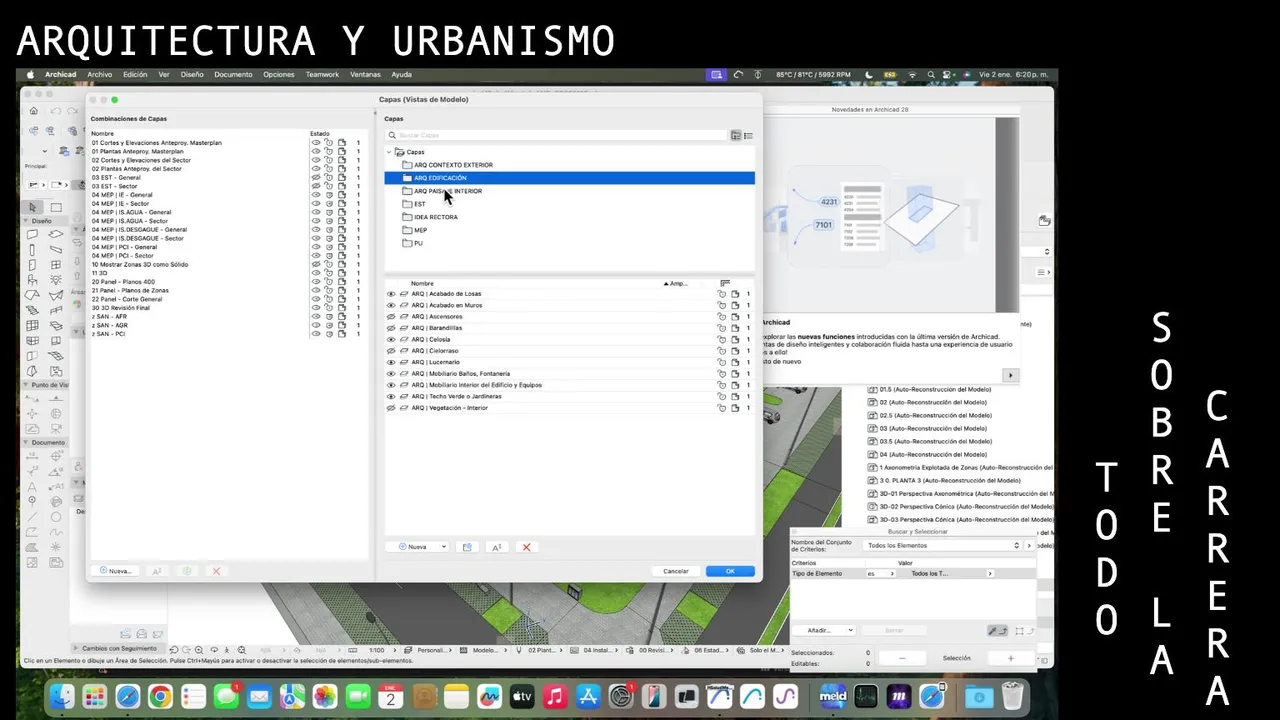Click lock icon for ARQ | Ascensores layer
This screenshot has width=1280, height=720.
tap(721, 317)
